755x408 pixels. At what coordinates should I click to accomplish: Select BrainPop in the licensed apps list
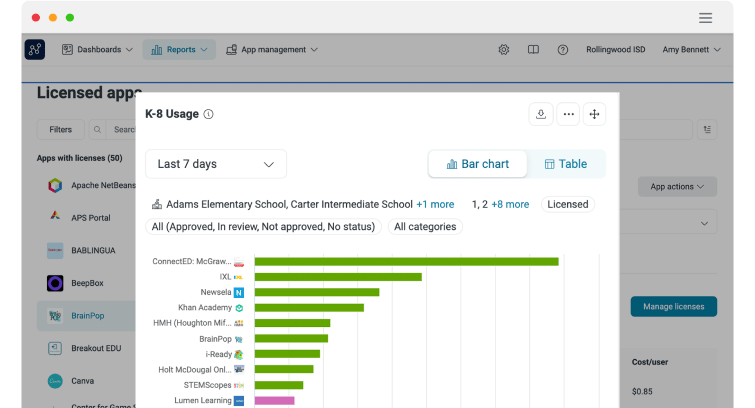87,316
